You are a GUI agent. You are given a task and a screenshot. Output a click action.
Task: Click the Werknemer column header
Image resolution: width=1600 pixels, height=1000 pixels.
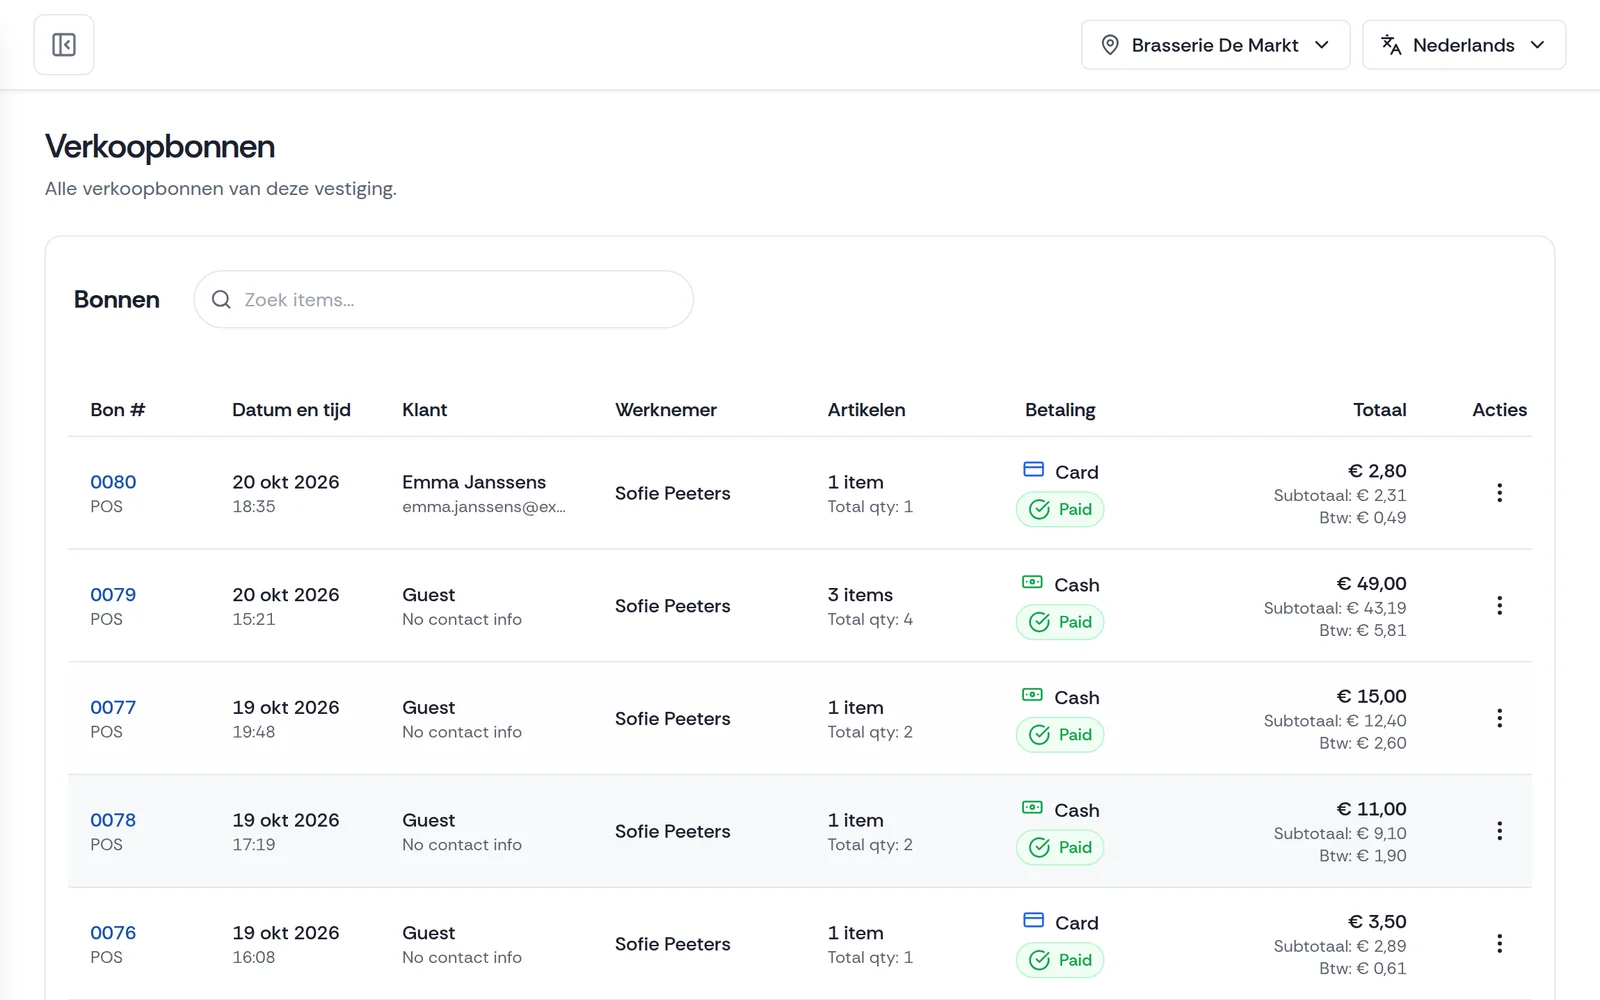coord(666,410)
